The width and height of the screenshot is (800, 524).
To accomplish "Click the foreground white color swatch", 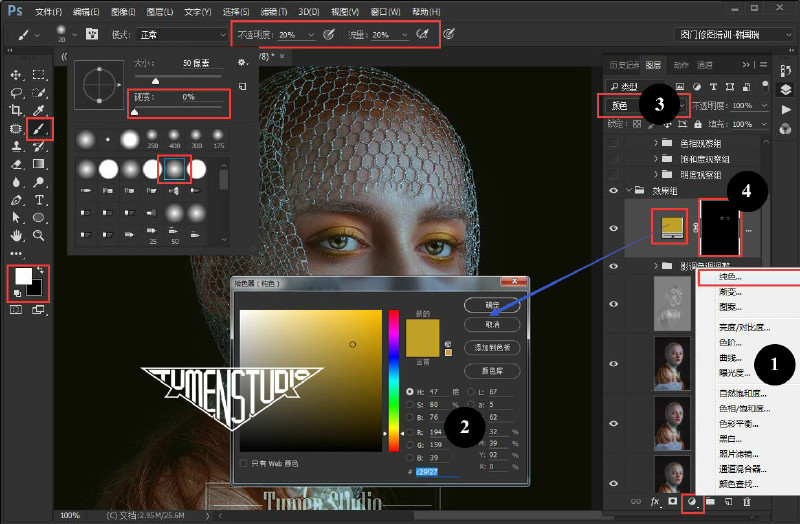I will pyautogui.click(x=23, y=276).
